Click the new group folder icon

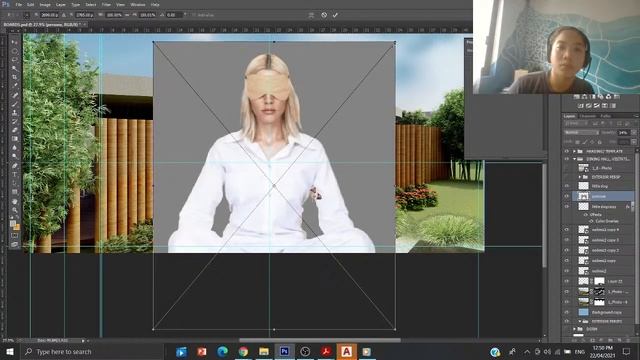click(611, 340)
